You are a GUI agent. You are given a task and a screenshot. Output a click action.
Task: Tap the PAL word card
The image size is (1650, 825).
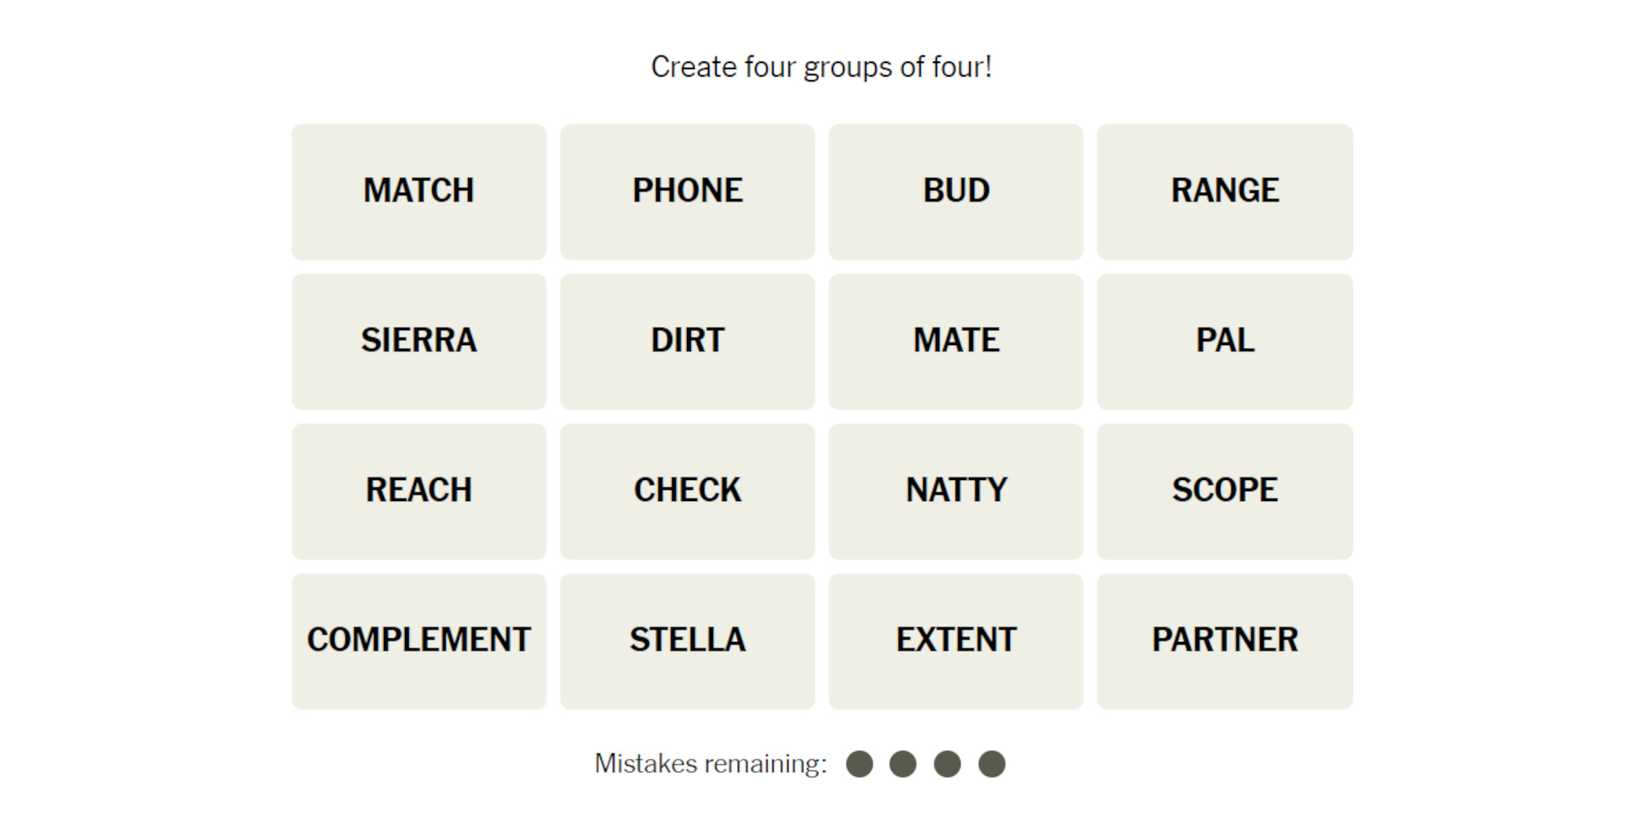click(1224, 341)
